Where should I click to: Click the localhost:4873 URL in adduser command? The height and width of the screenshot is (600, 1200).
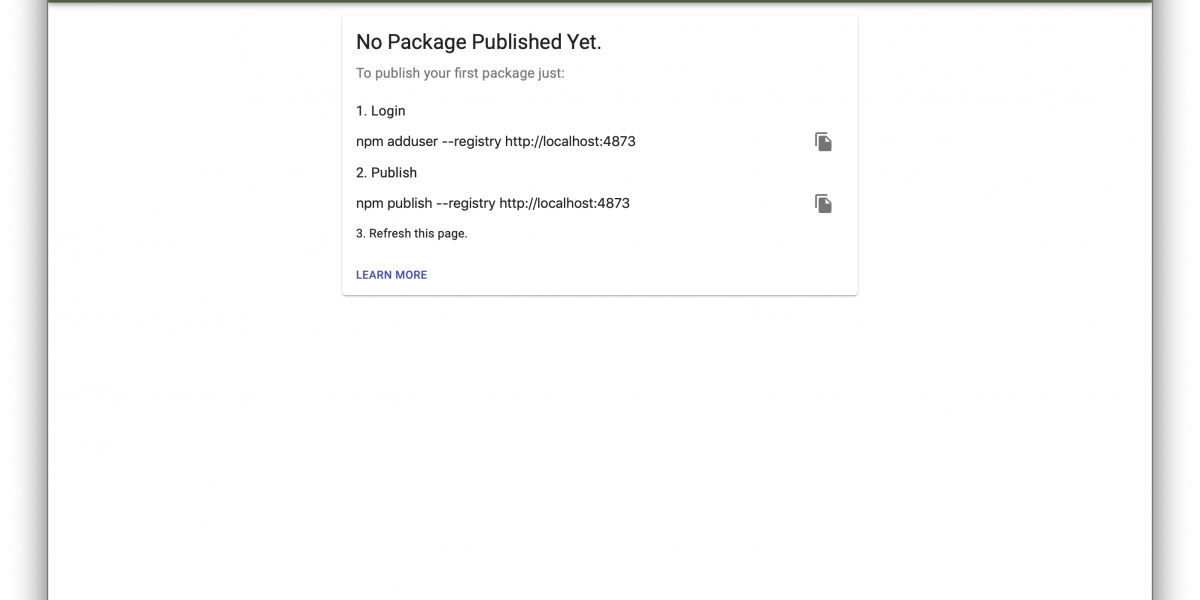pyautogui.click(x=570, y=142)
